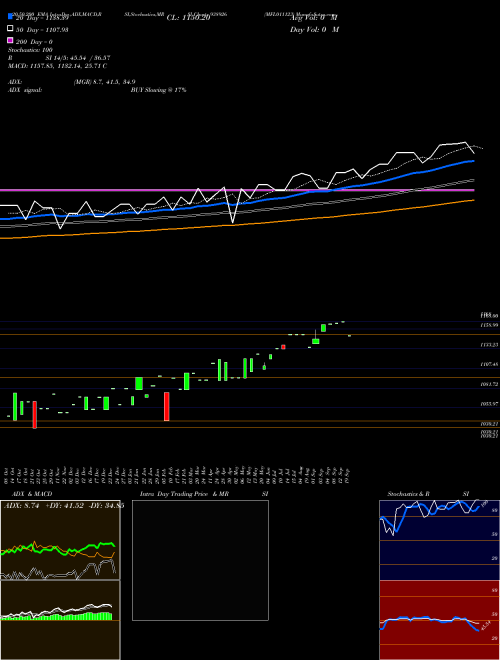
Task: Click the horizontal magenta 200 Day line
Action: [x=237, y=190]
